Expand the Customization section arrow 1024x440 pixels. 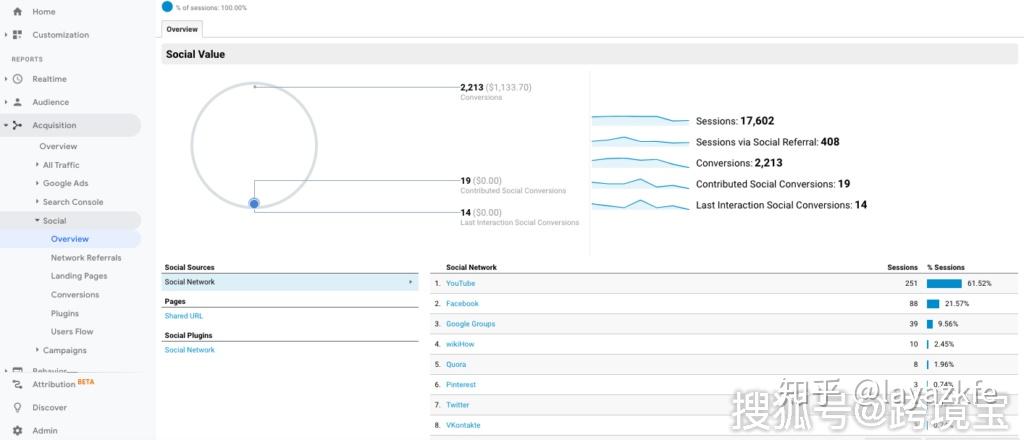6,35
